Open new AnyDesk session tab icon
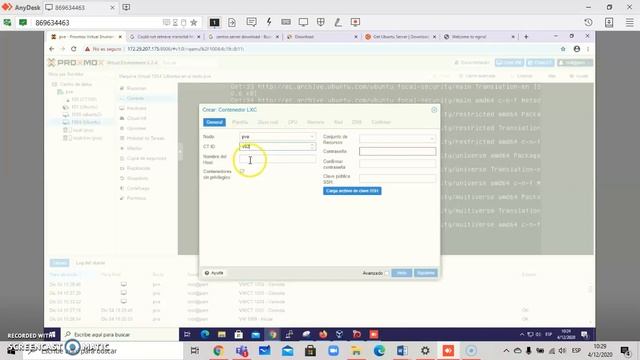 click(x=126, y=7)
